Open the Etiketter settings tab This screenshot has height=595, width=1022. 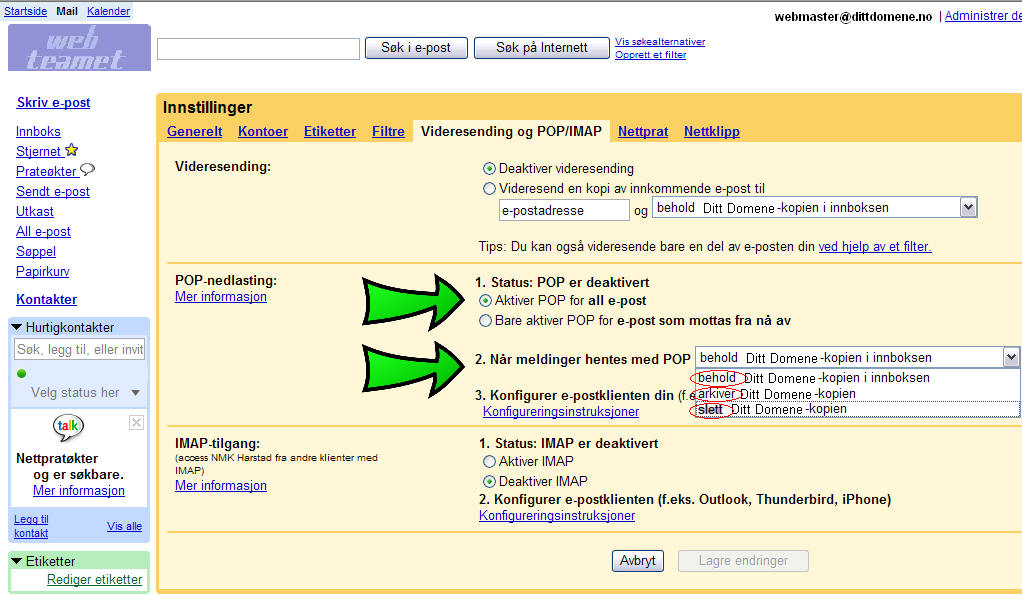(330, 132)
